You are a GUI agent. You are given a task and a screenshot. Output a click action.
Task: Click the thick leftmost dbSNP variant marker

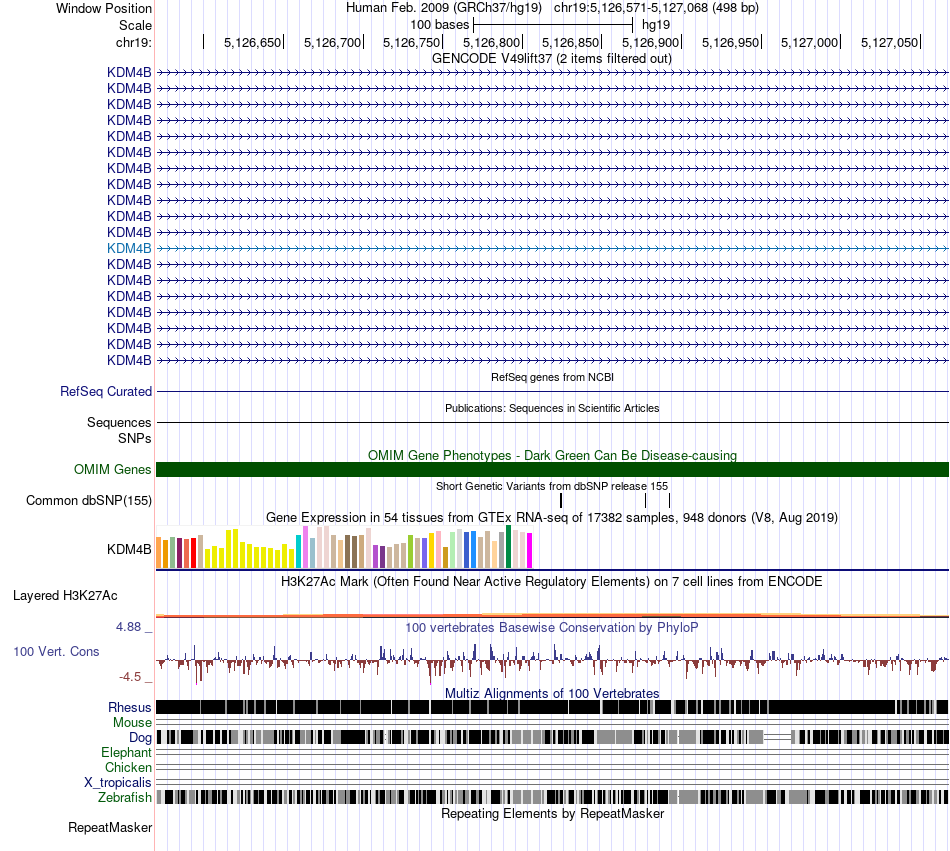coord(561,500)
